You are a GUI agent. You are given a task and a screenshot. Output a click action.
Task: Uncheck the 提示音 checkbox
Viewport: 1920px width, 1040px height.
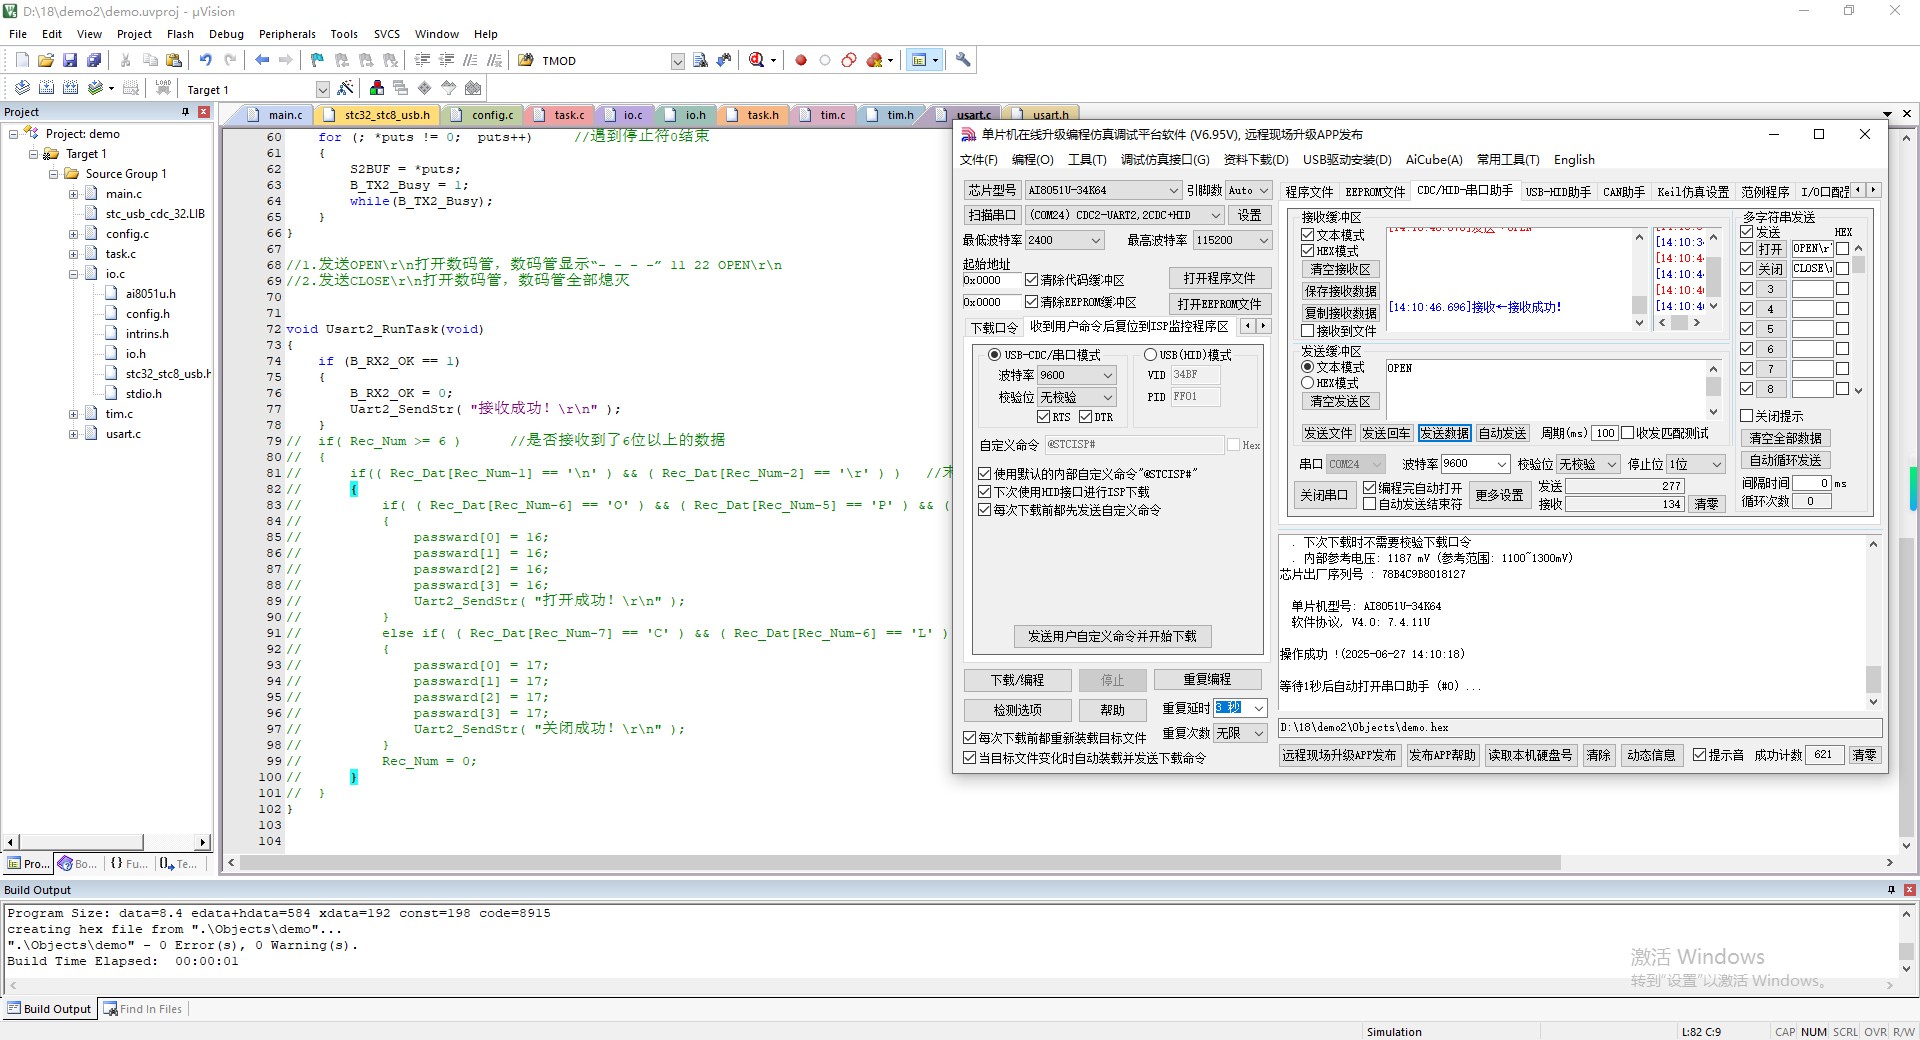[x=1699, y=755]
